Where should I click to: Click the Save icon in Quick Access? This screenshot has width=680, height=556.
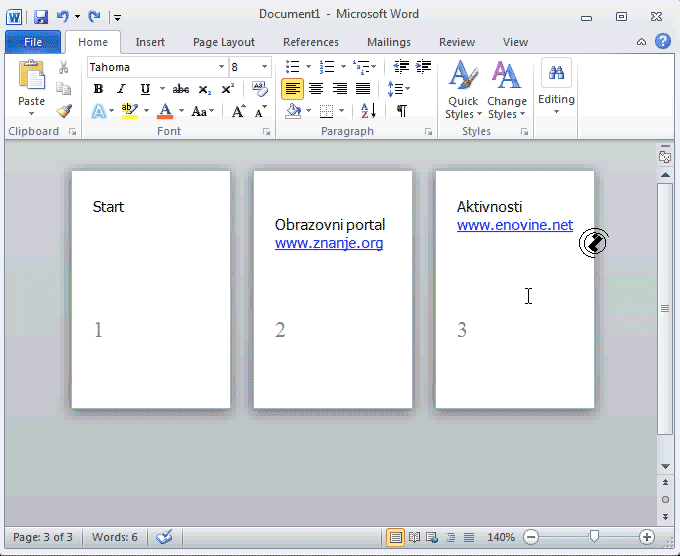pyautogui.click(x=41, y=16)
